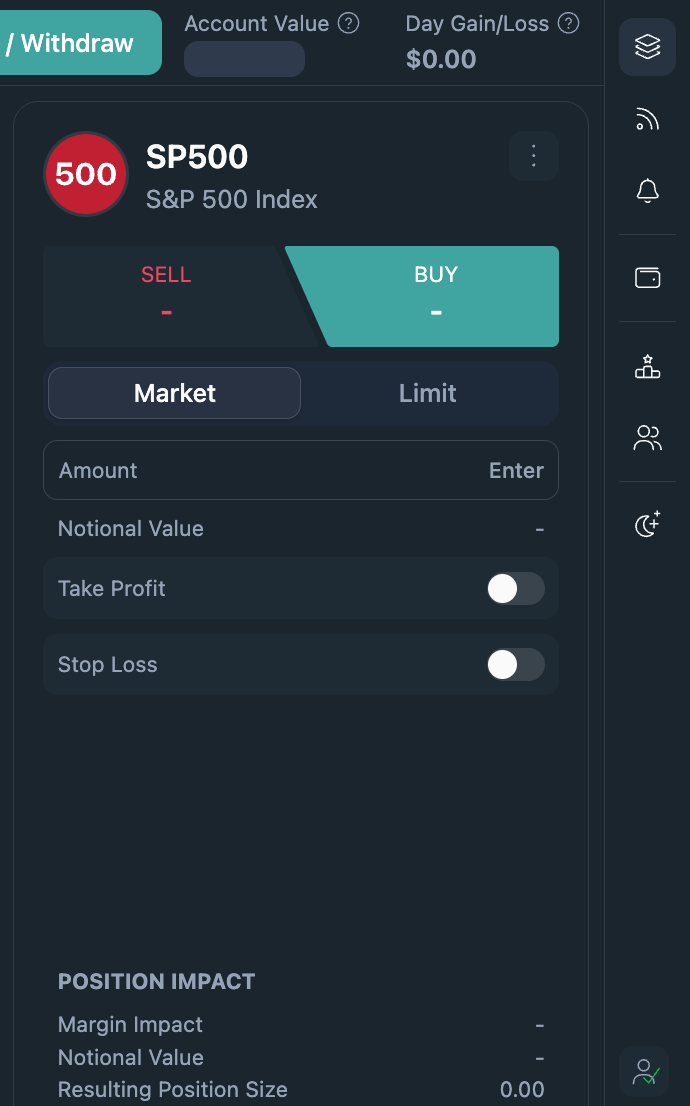Open the SP500 three-dot options menu
690x1106 pixels.
coord(533,156)
